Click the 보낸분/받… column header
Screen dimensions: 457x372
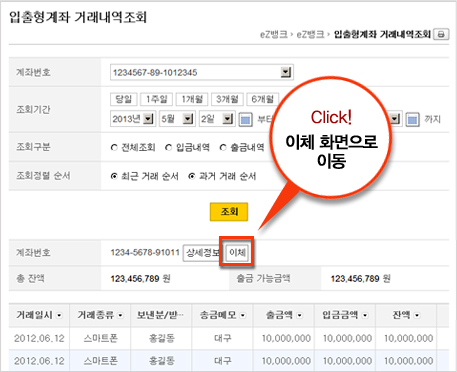click(161, 315)
